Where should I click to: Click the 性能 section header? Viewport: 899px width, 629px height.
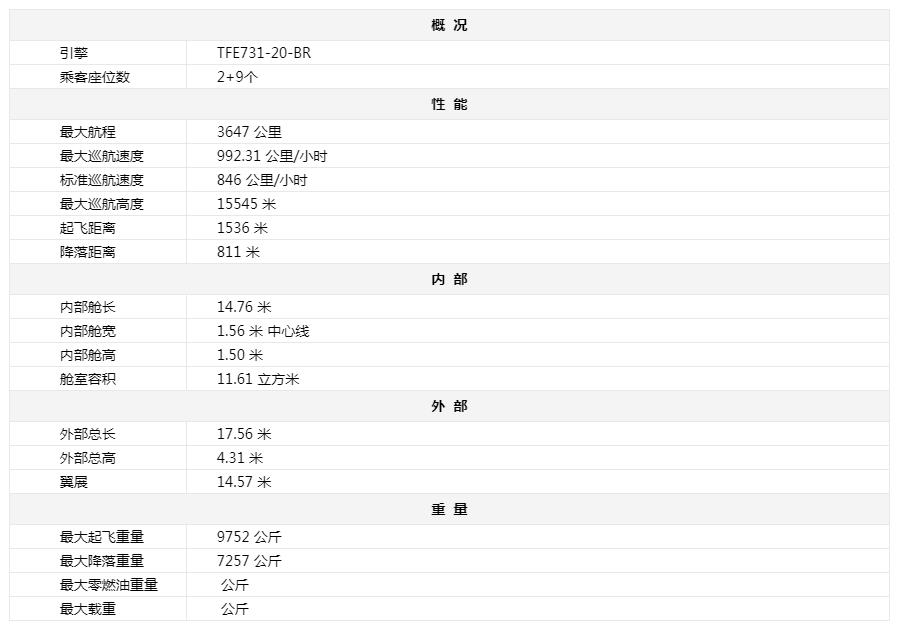click(449, 104)
